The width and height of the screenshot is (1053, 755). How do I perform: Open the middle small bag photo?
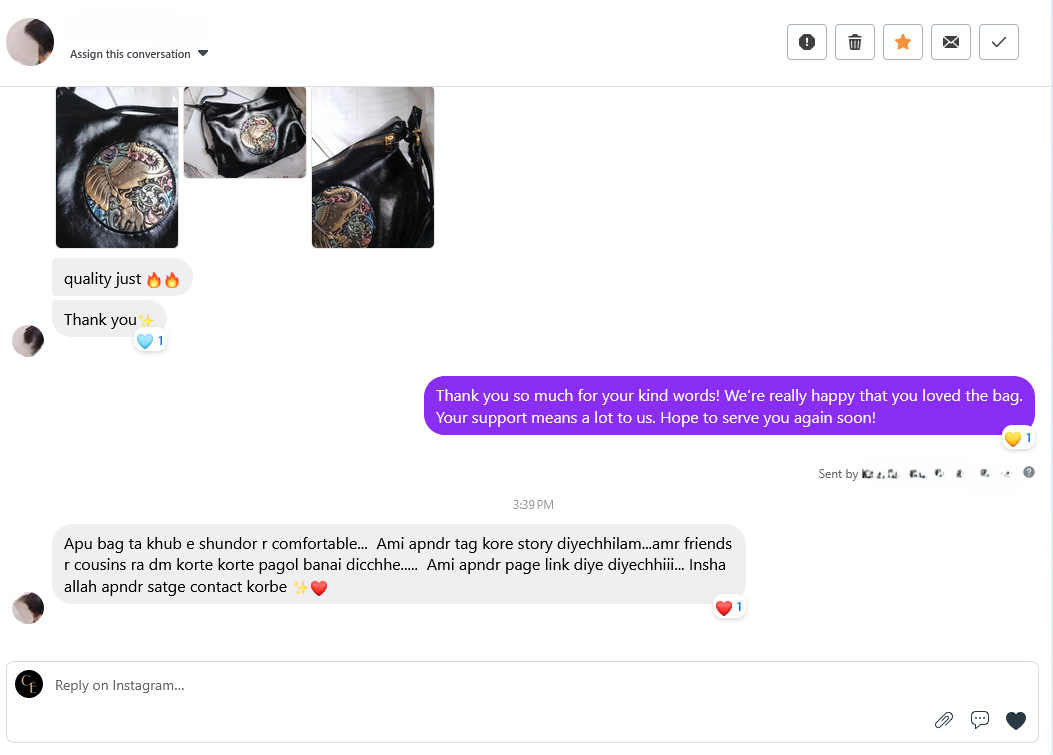click(244, 132)
